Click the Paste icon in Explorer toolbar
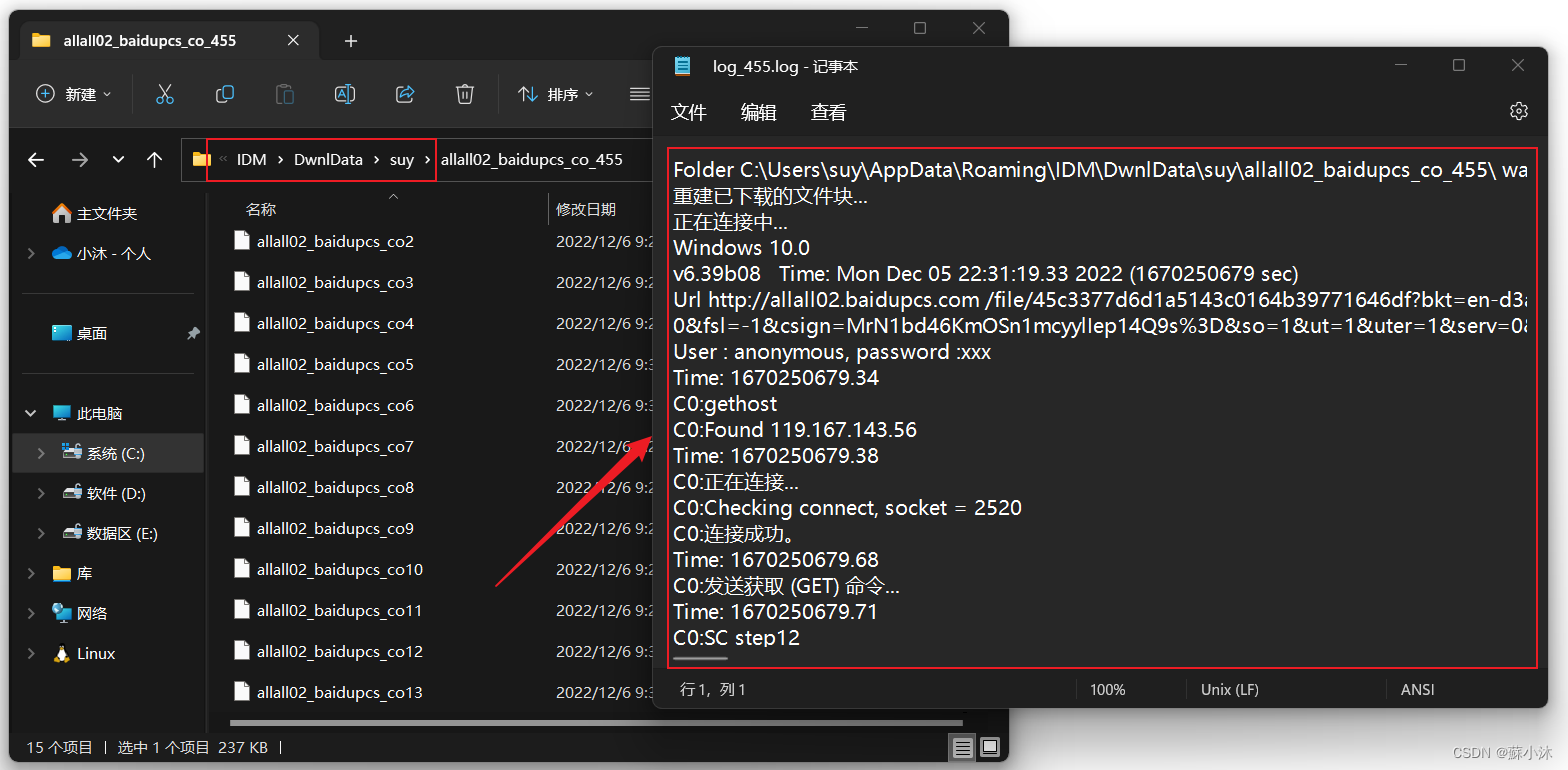The image size is (1568, 770). click(x=285, y=94)
